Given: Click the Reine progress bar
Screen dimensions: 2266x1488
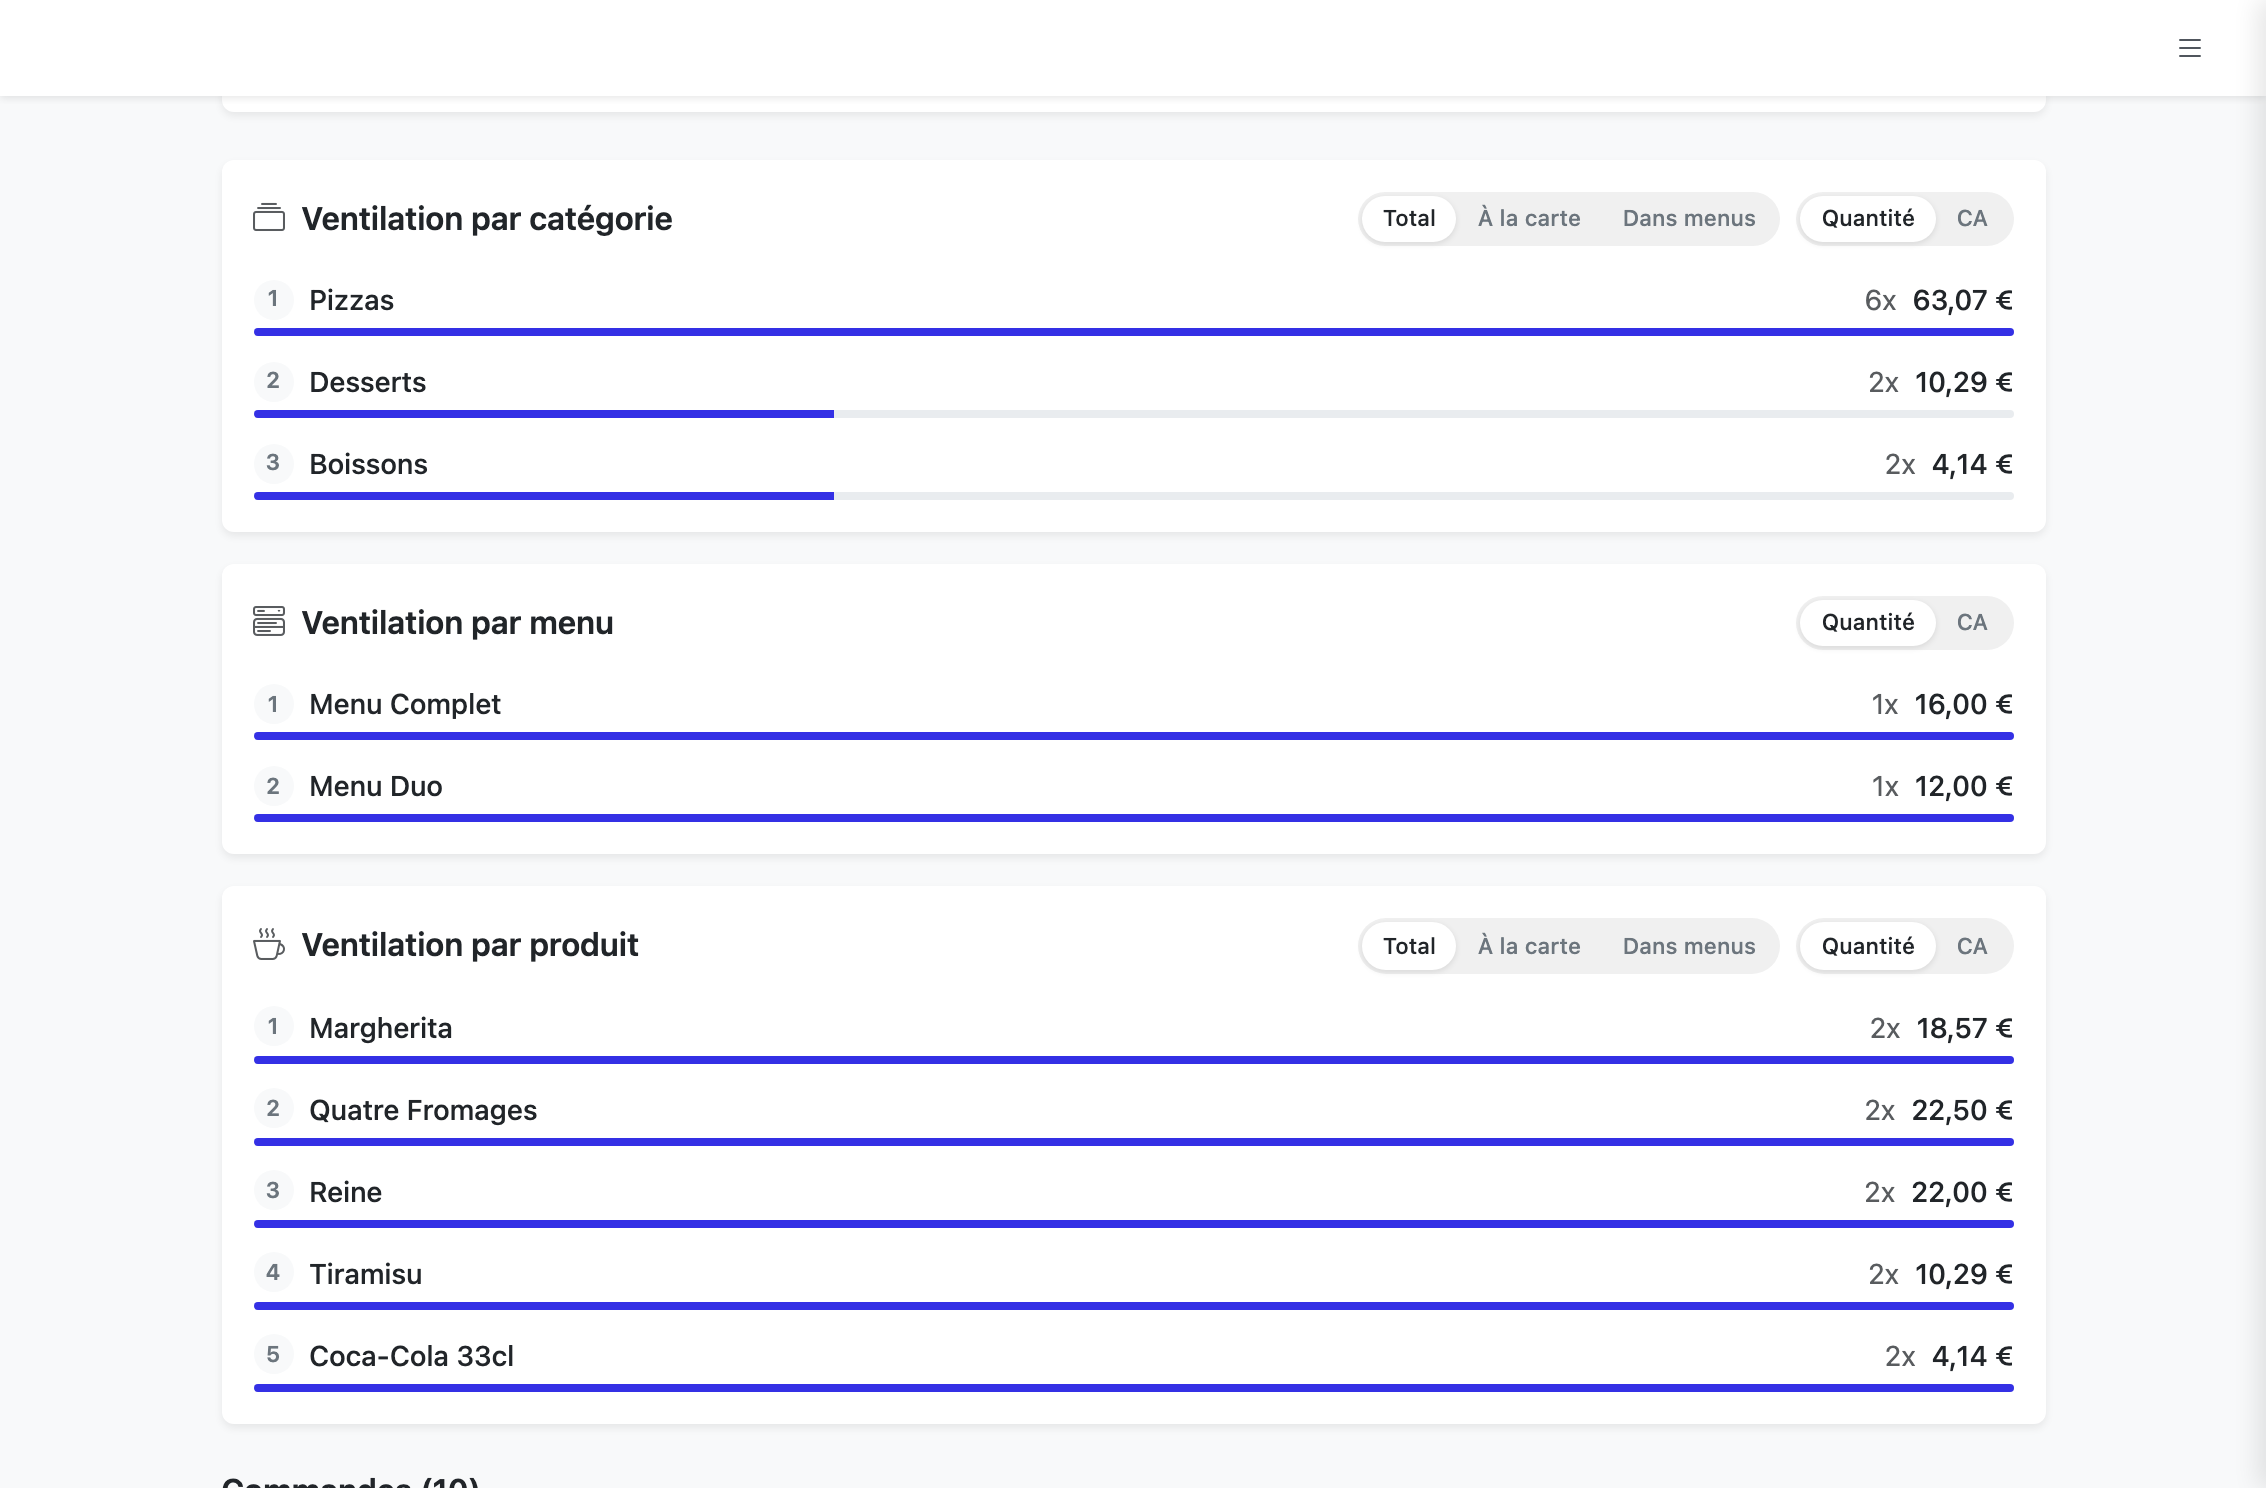Looking at the screenshot, I should (x=1134, y=1224).
